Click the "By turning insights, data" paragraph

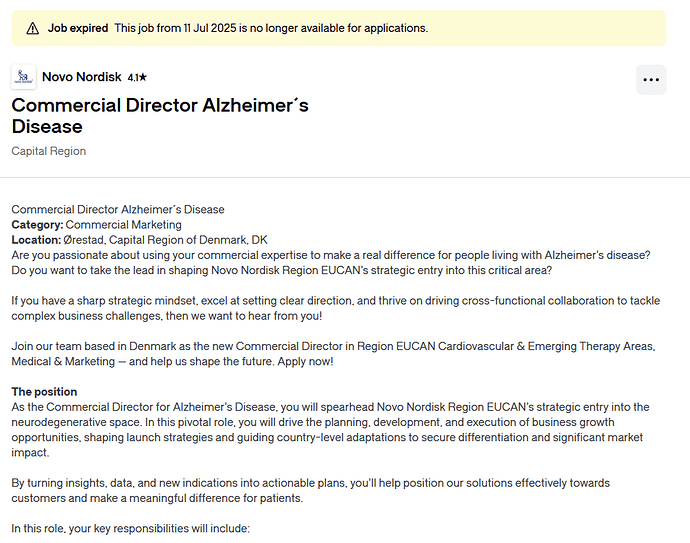coord(310,490)
